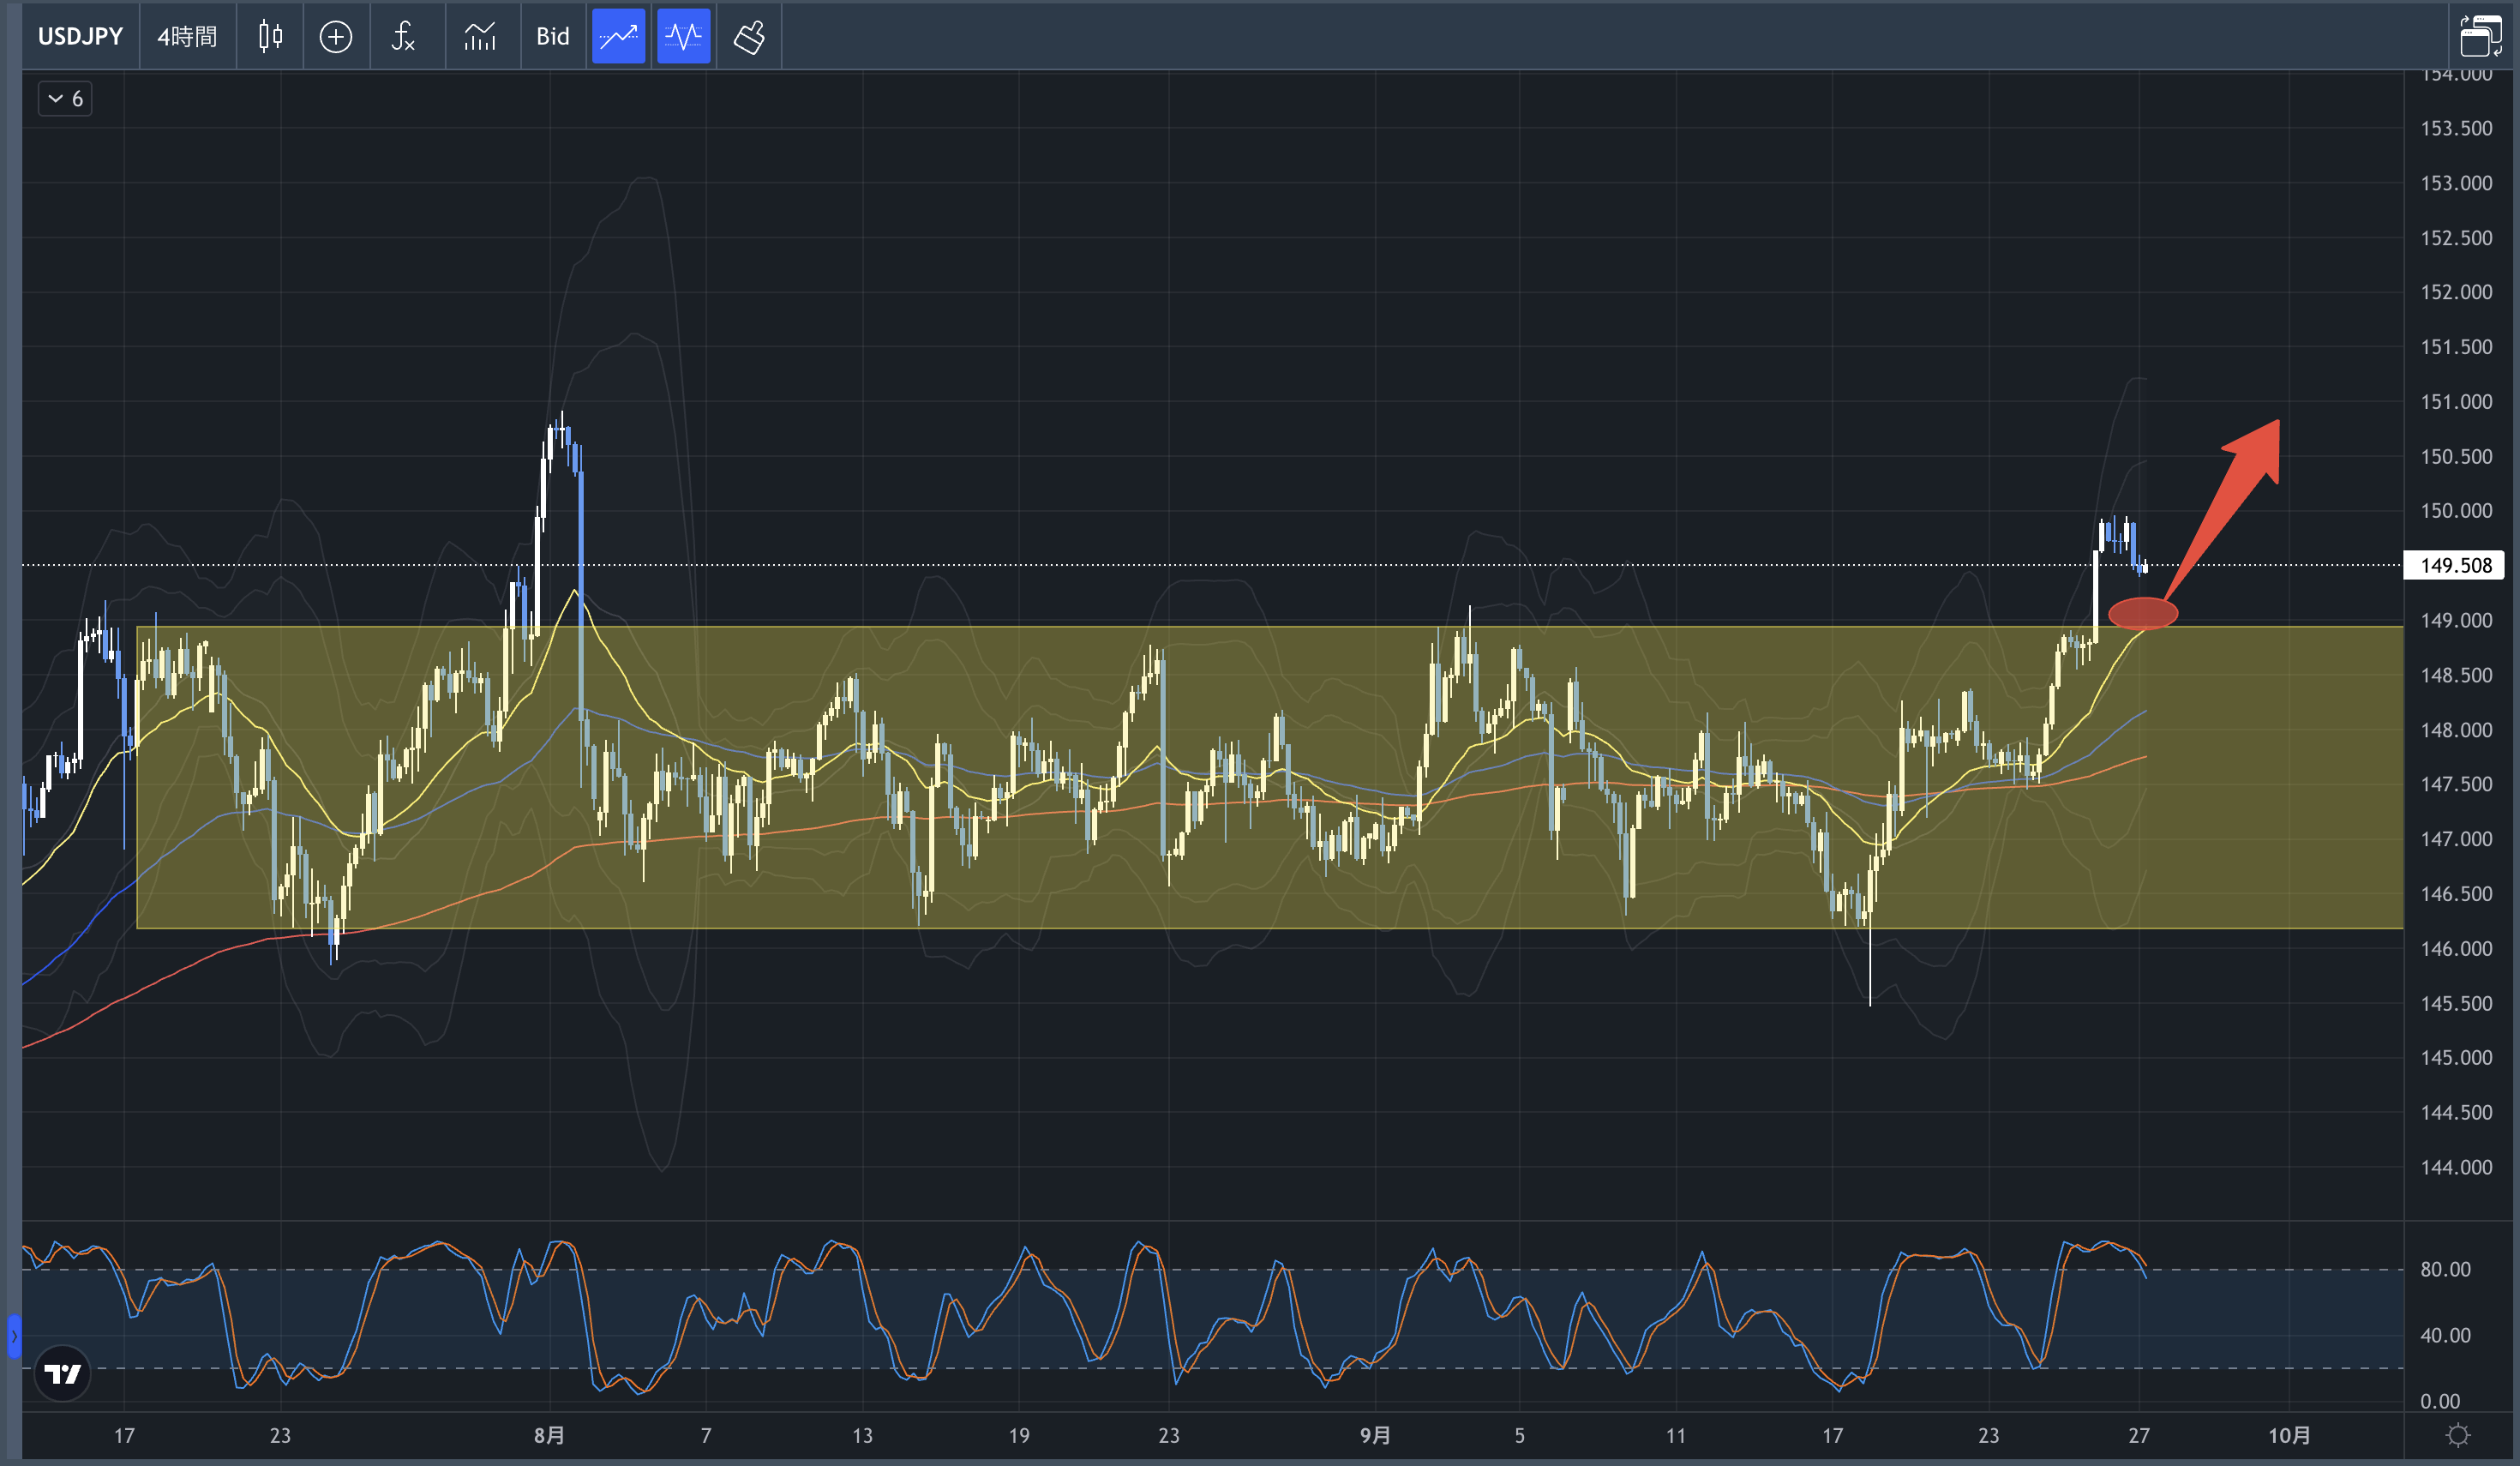Click the small blue left edge panel handle
Image resolution: width=2520 pixels, height=1466 pixels.
tap(14, 1336)
